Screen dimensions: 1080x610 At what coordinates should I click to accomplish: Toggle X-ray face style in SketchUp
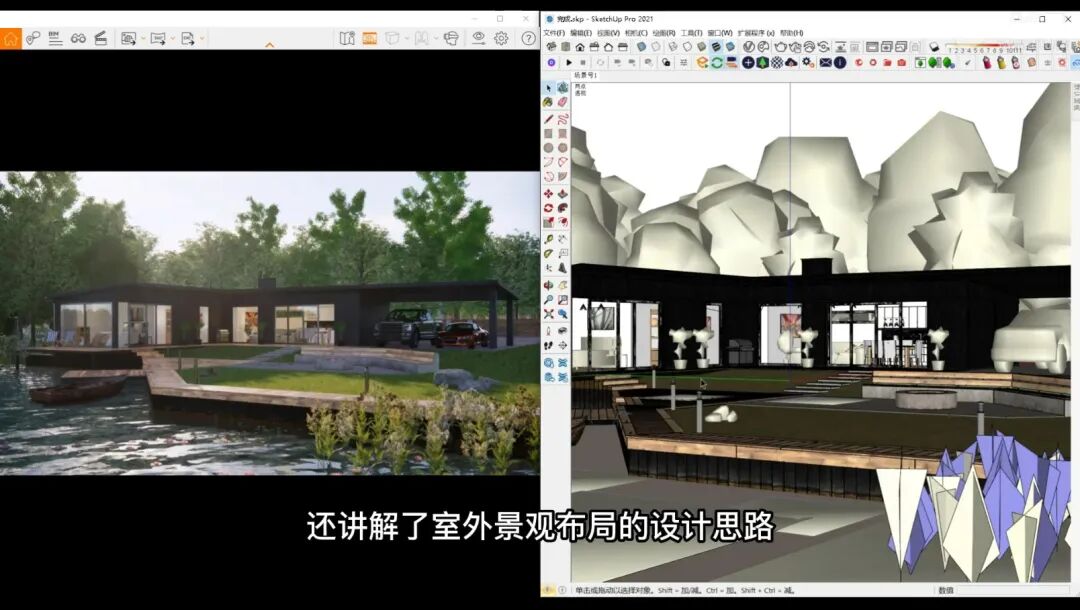(x=641, y=47)
